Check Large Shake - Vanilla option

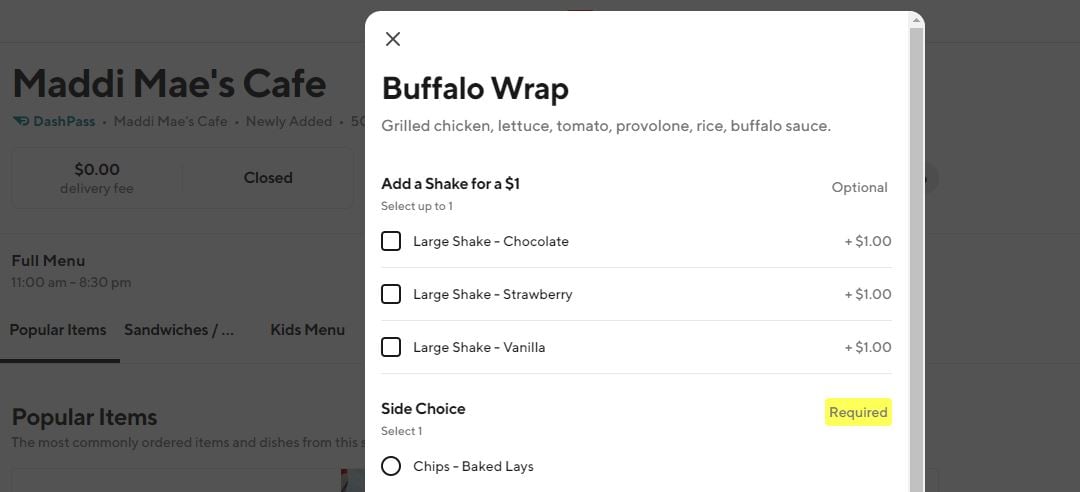[x=391, y=347]
